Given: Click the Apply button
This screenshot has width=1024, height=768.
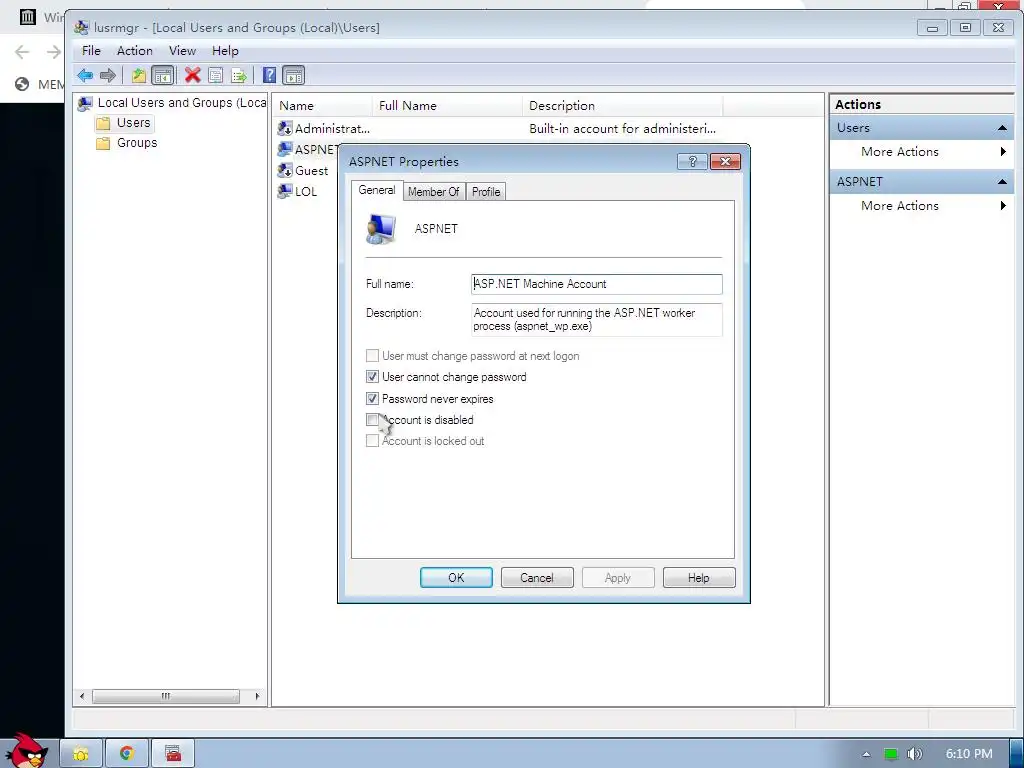Looking at the screenshot, I should click(x=618, y=577).
